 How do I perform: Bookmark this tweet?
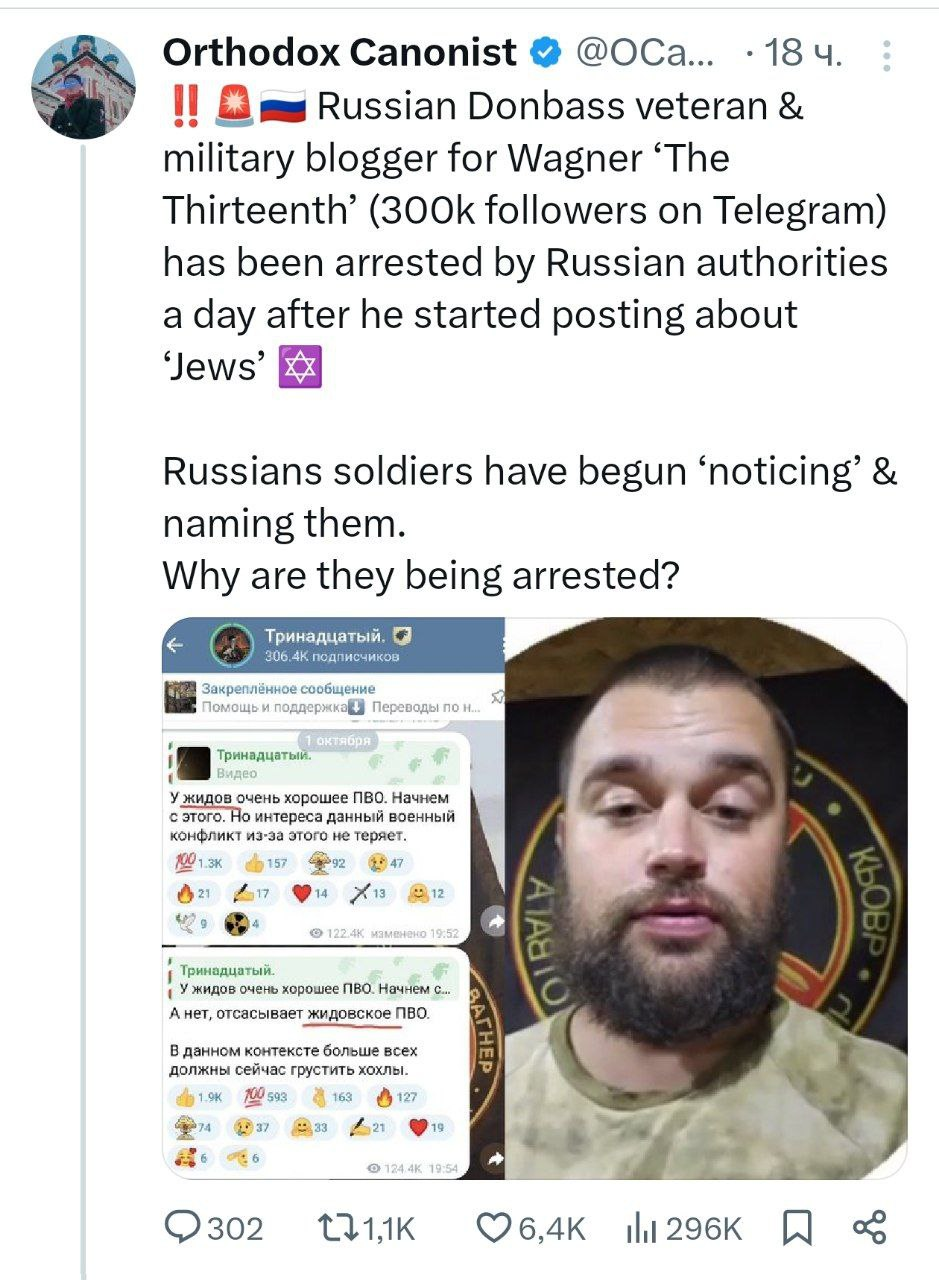(796, 1228)
